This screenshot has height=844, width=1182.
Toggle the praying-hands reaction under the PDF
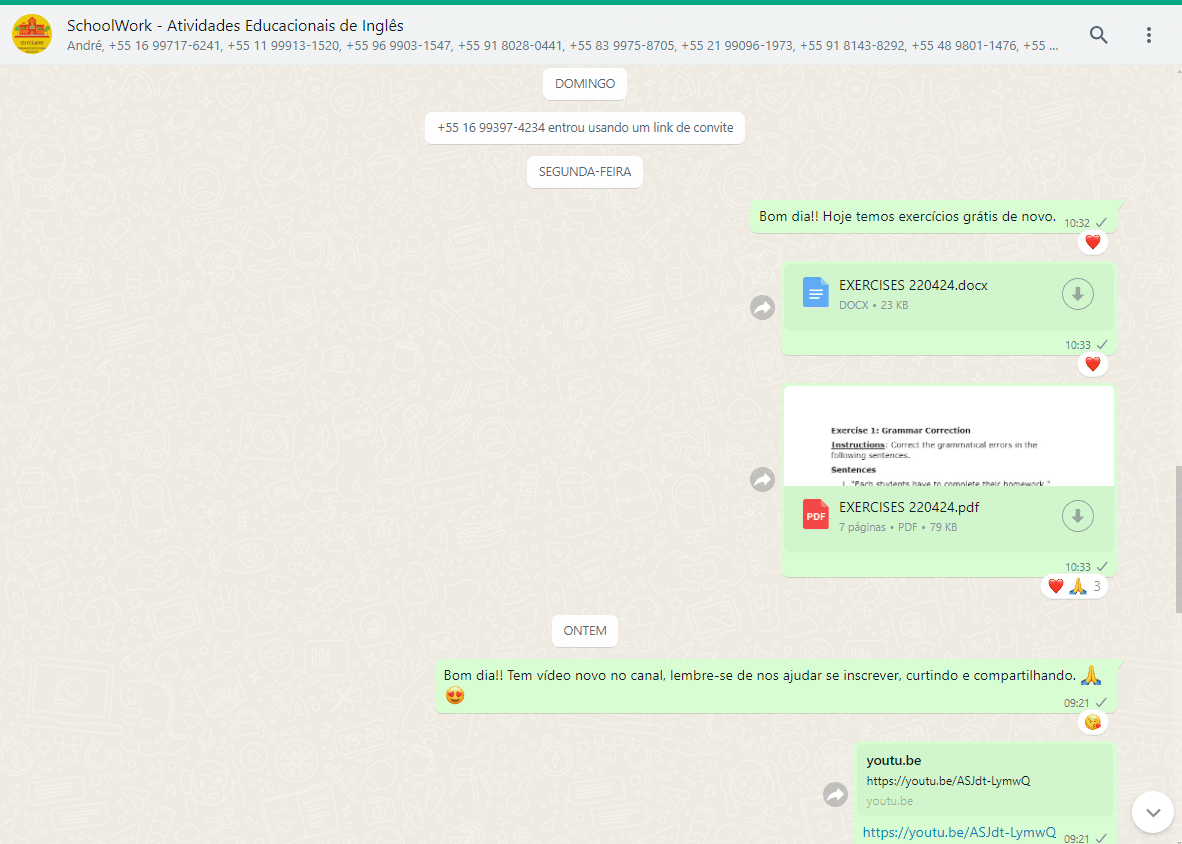[1079, 585]
